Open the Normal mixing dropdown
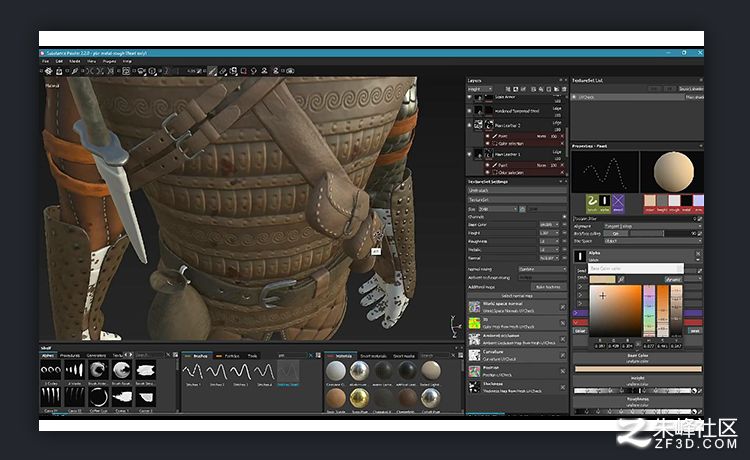Screen dimensions: 750x460 point(543,269)
